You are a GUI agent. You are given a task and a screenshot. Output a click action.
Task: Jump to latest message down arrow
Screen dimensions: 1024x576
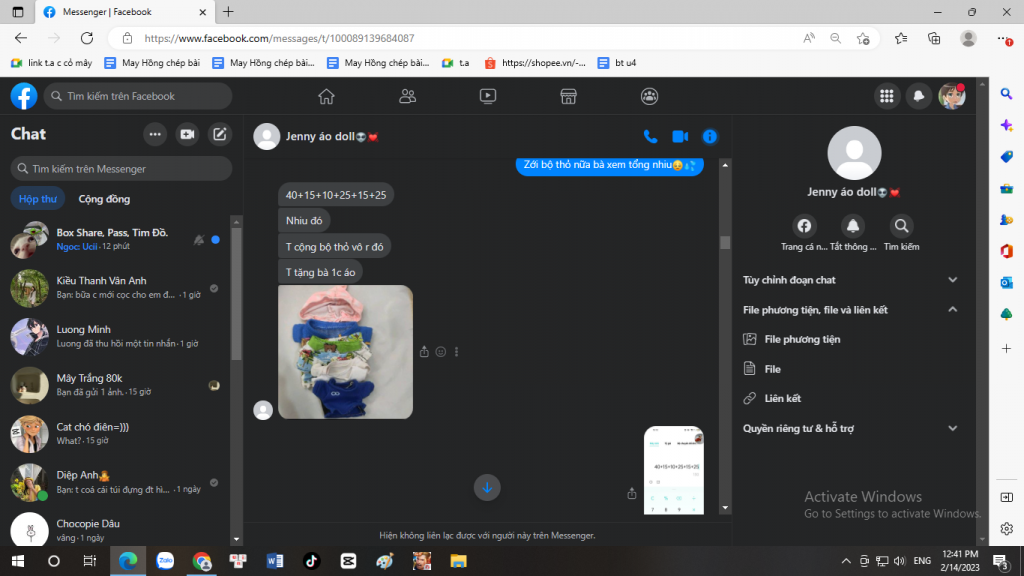coord(487,487)
